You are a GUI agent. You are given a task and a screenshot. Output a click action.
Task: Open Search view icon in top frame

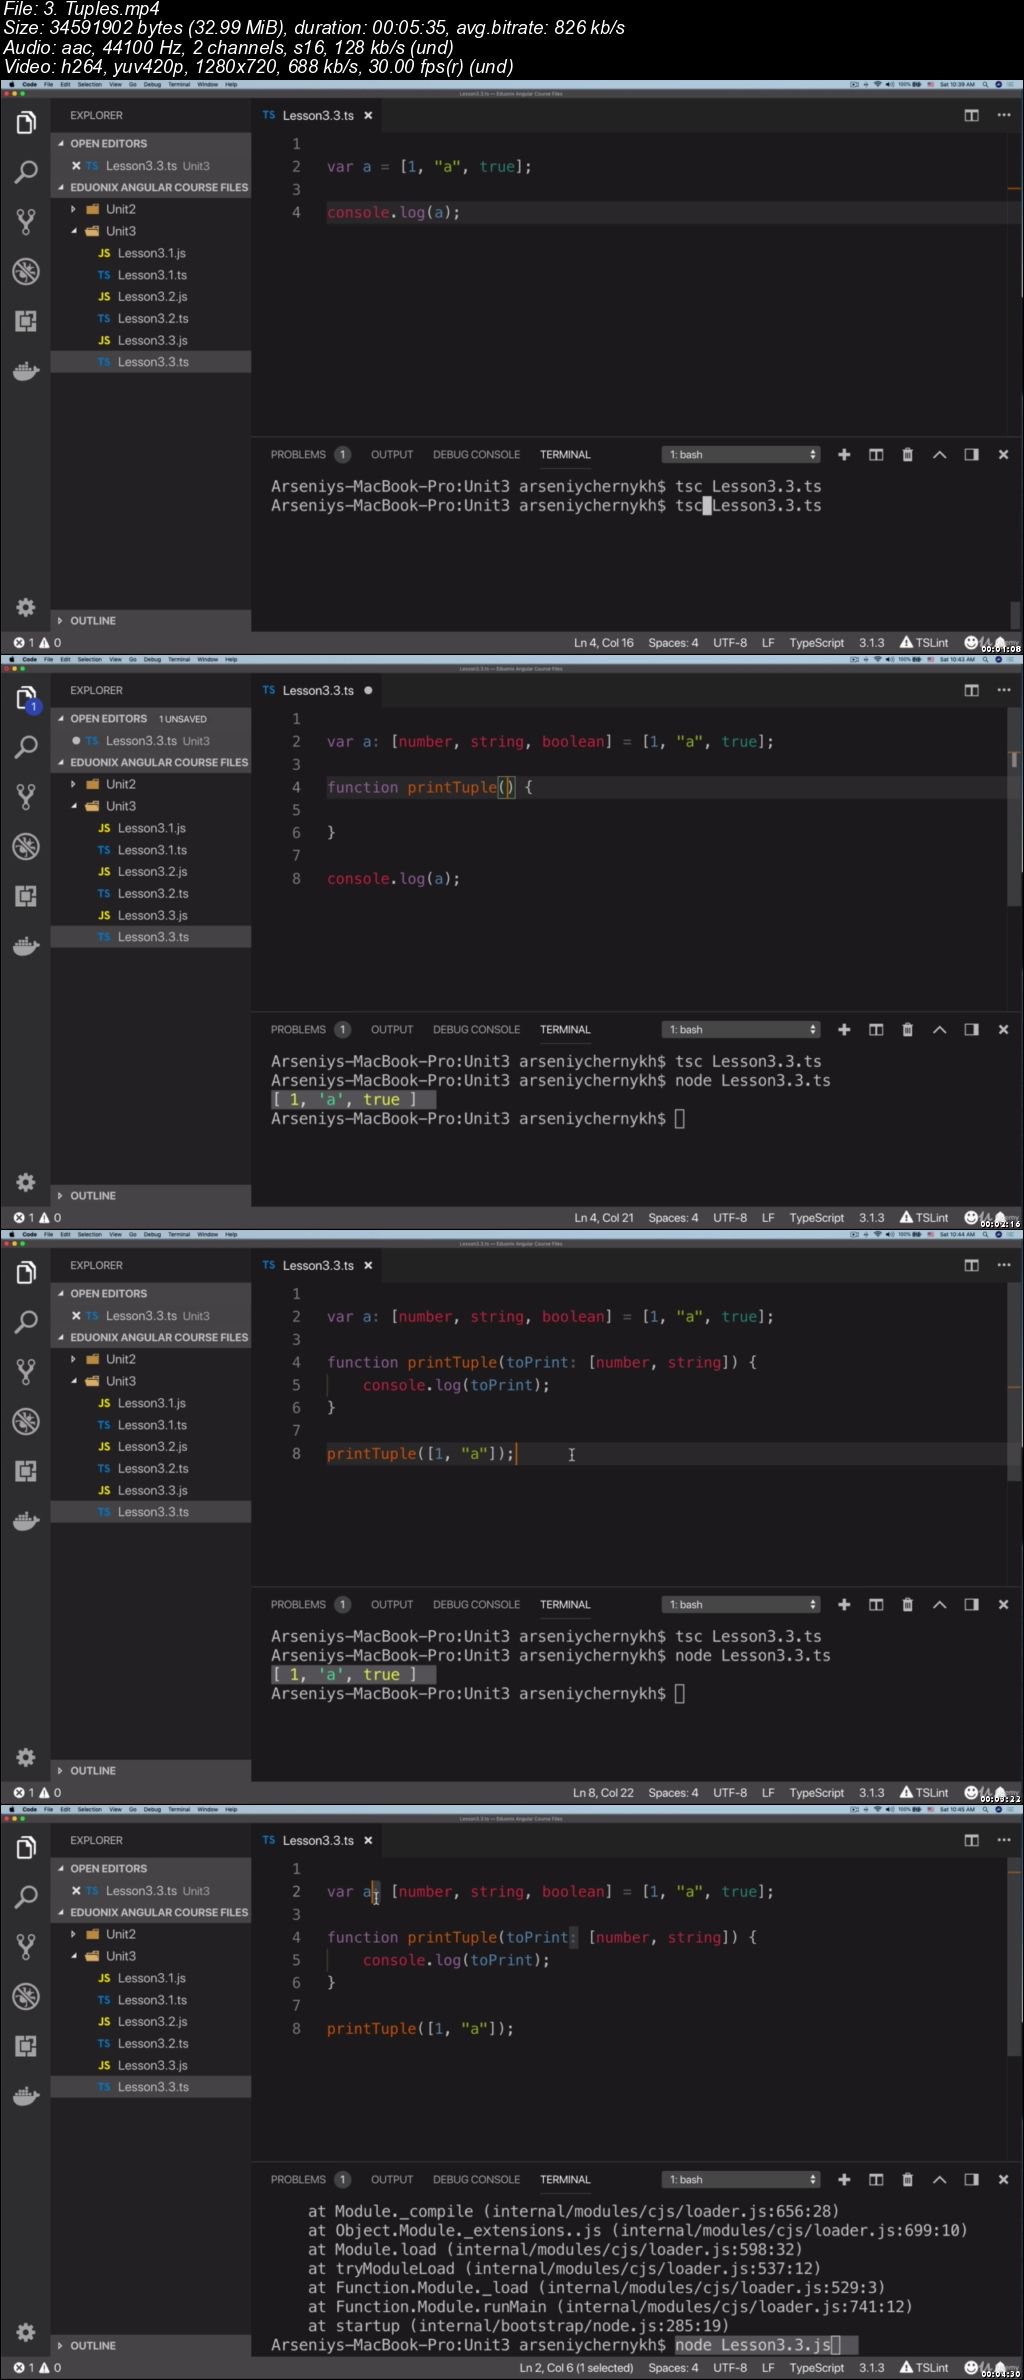26,172
